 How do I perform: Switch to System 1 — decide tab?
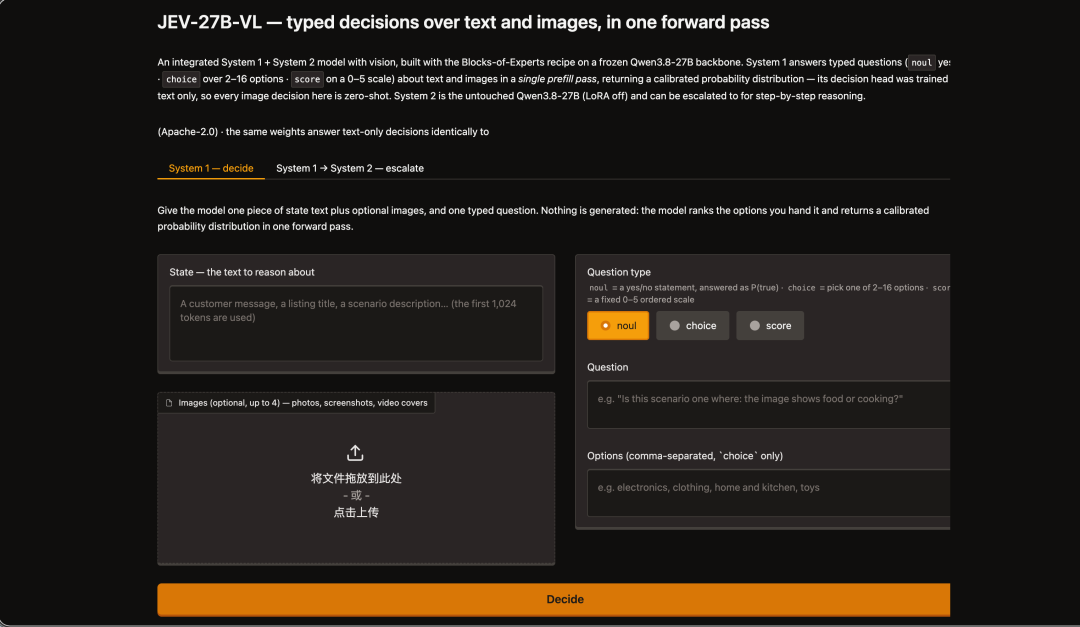211,168
